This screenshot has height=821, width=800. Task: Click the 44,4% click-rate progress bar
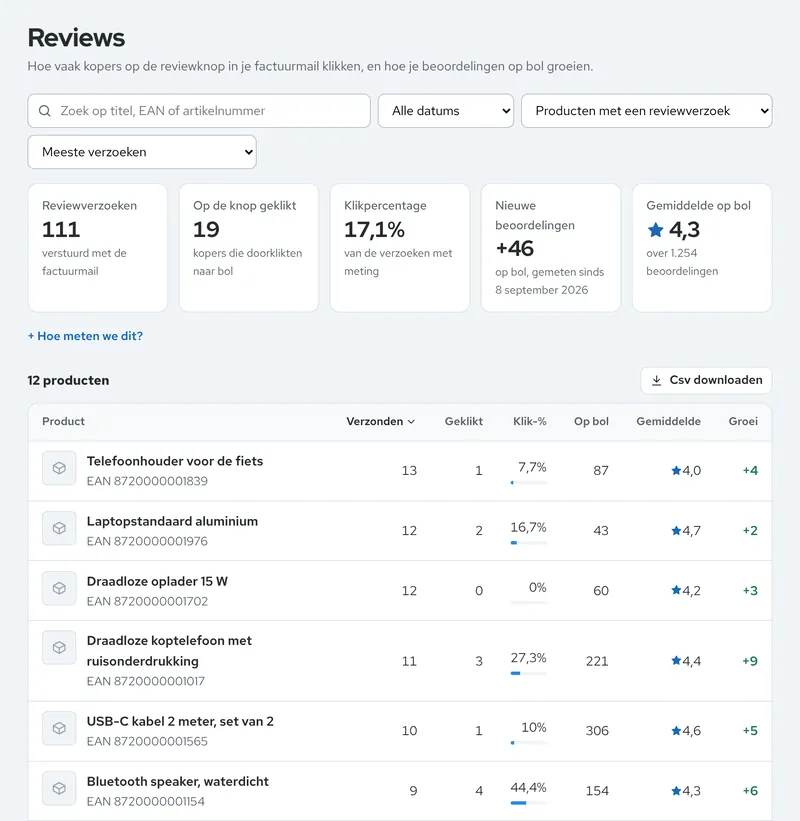point(529,803)
